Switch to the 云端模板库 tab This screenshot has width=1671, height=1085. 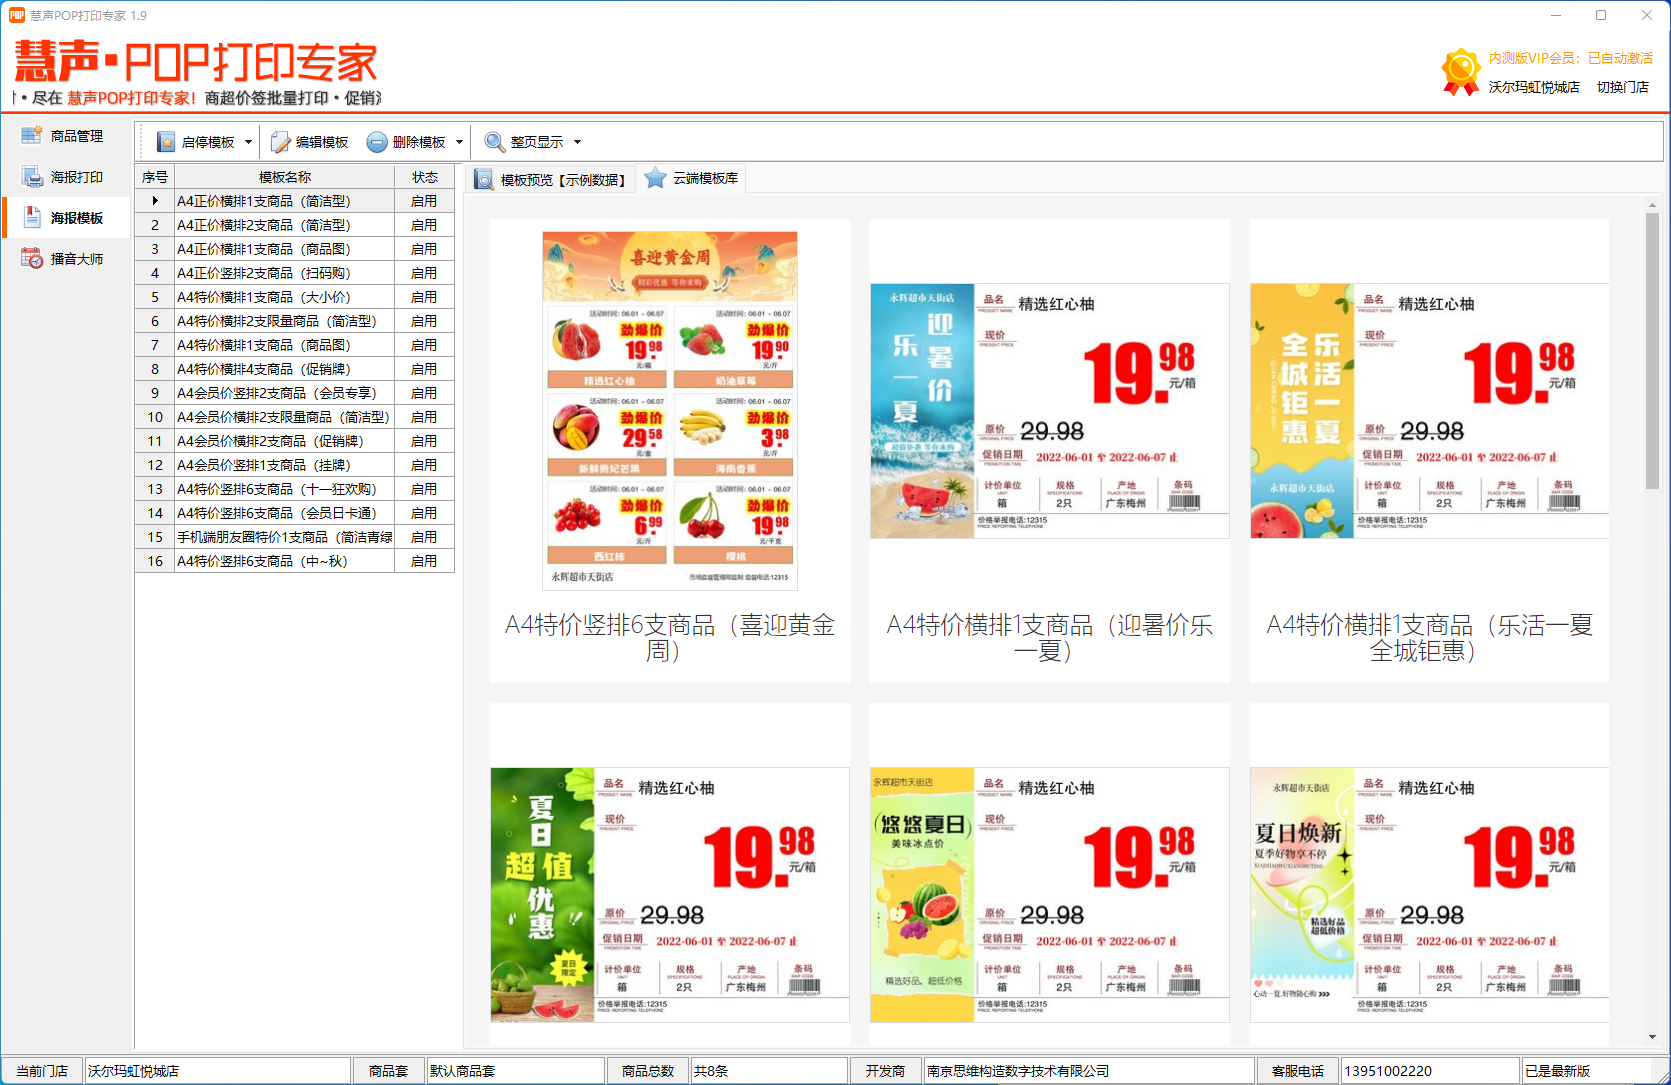click(x=692, y=177)
